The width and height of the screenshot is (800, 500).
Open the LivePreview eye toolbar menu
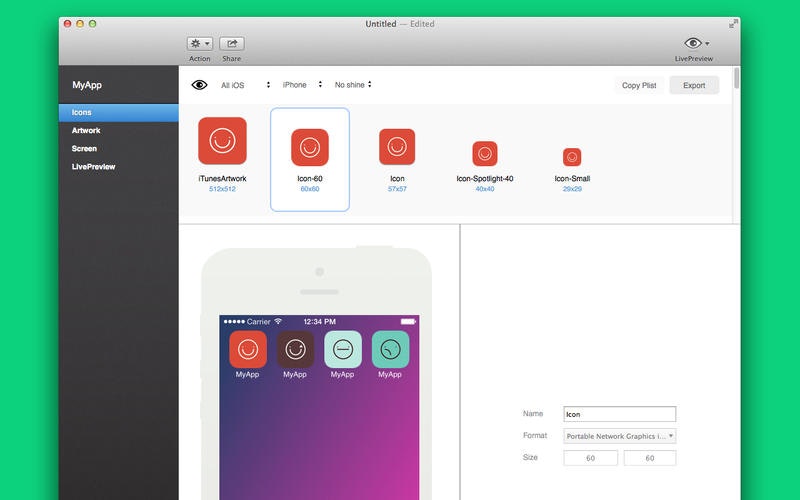point(696,43)
